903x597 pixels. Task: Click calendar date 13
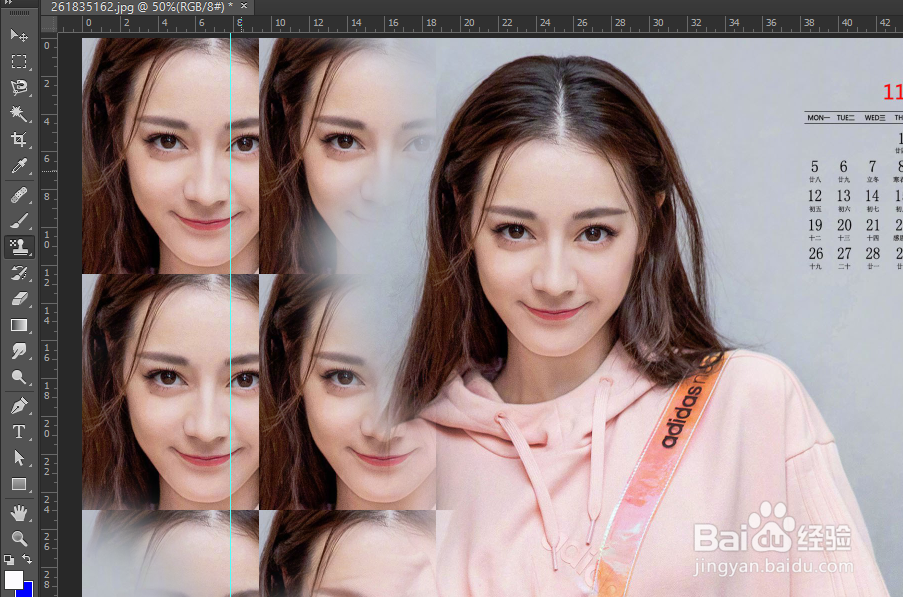point(844,196)
